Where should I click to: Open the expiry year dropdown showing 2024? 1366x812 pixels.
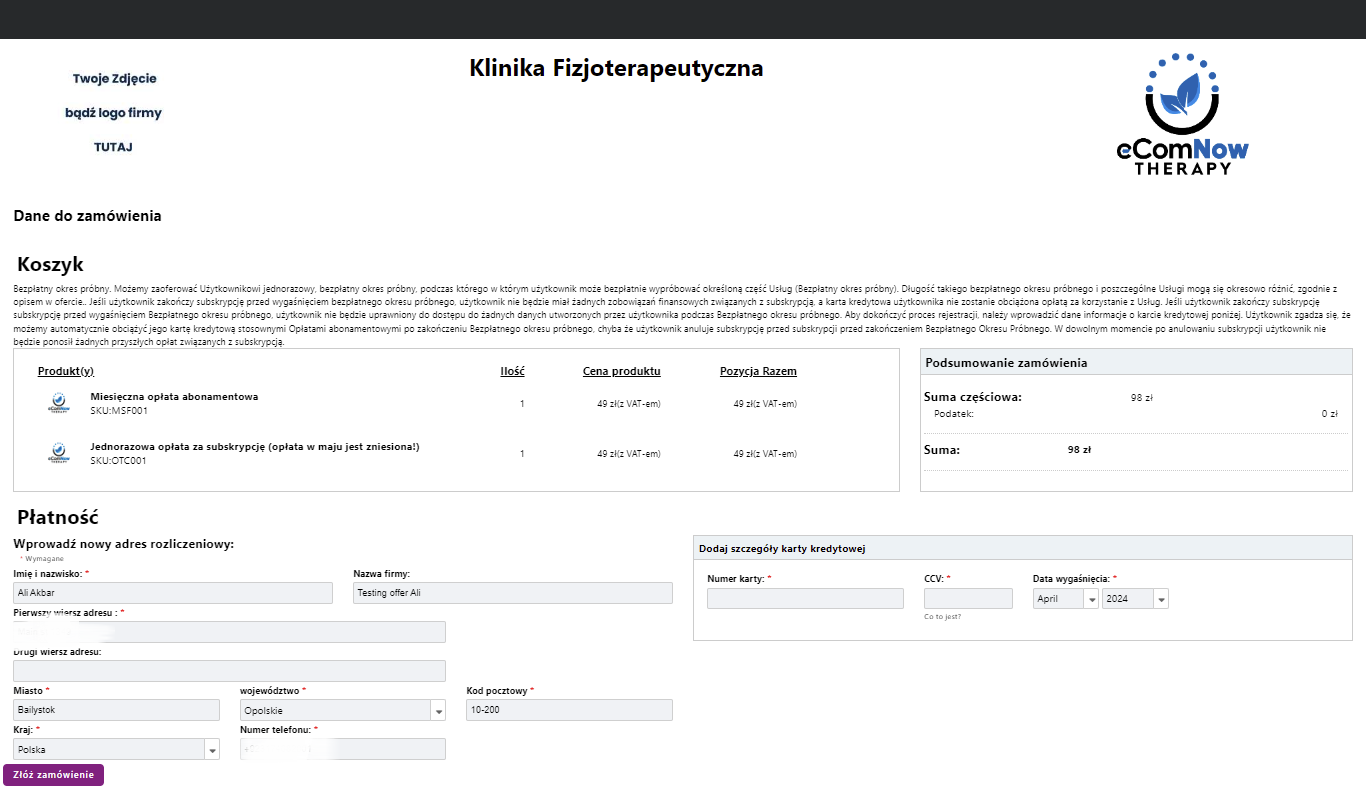coord(1135,598)
